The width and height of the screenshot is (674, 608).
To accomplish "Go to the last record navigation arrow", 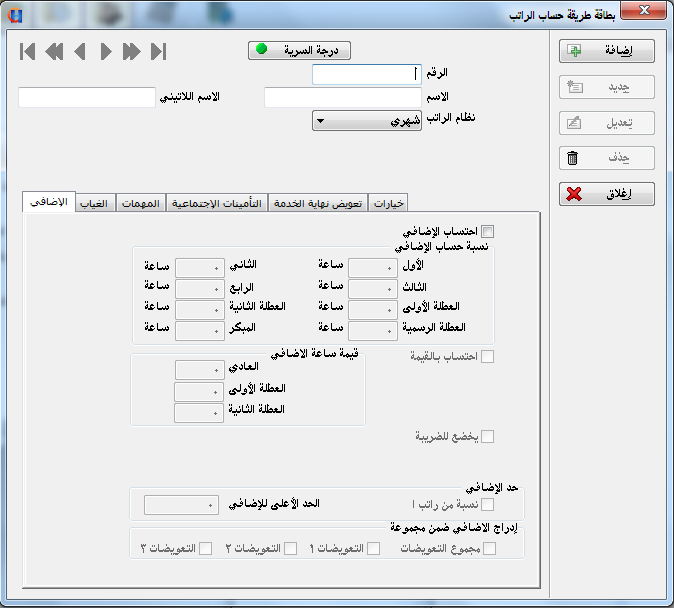I will (x=158, y=52).
